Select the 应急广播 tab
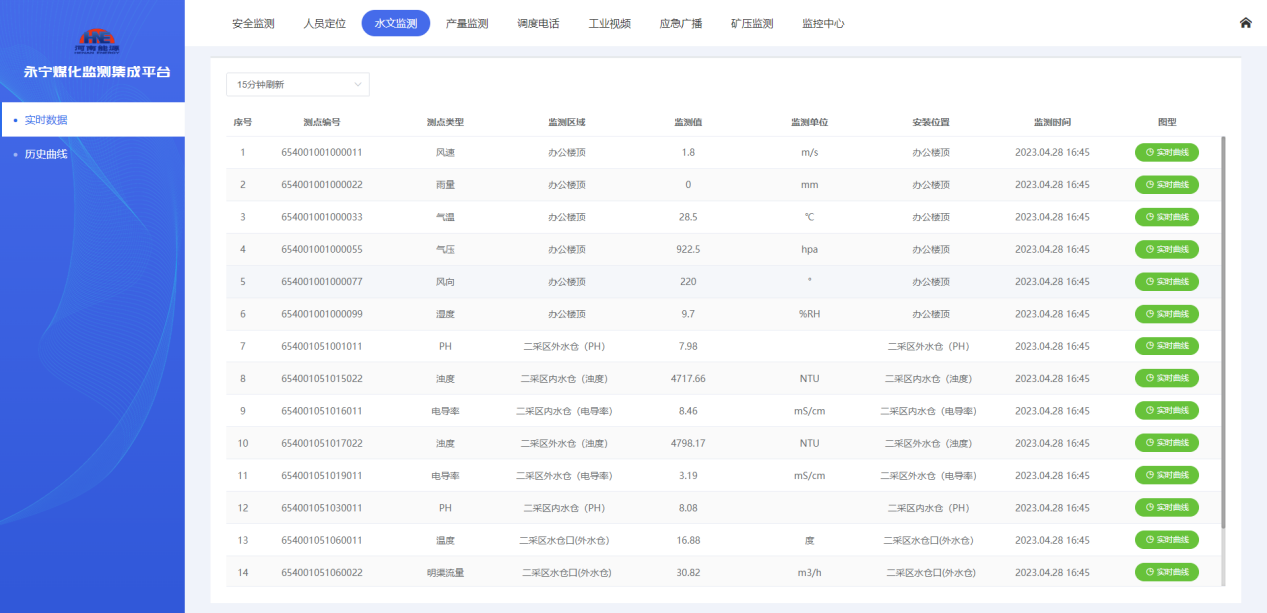This screenshot has width=1267, height=613. click(x=680, y=23)
